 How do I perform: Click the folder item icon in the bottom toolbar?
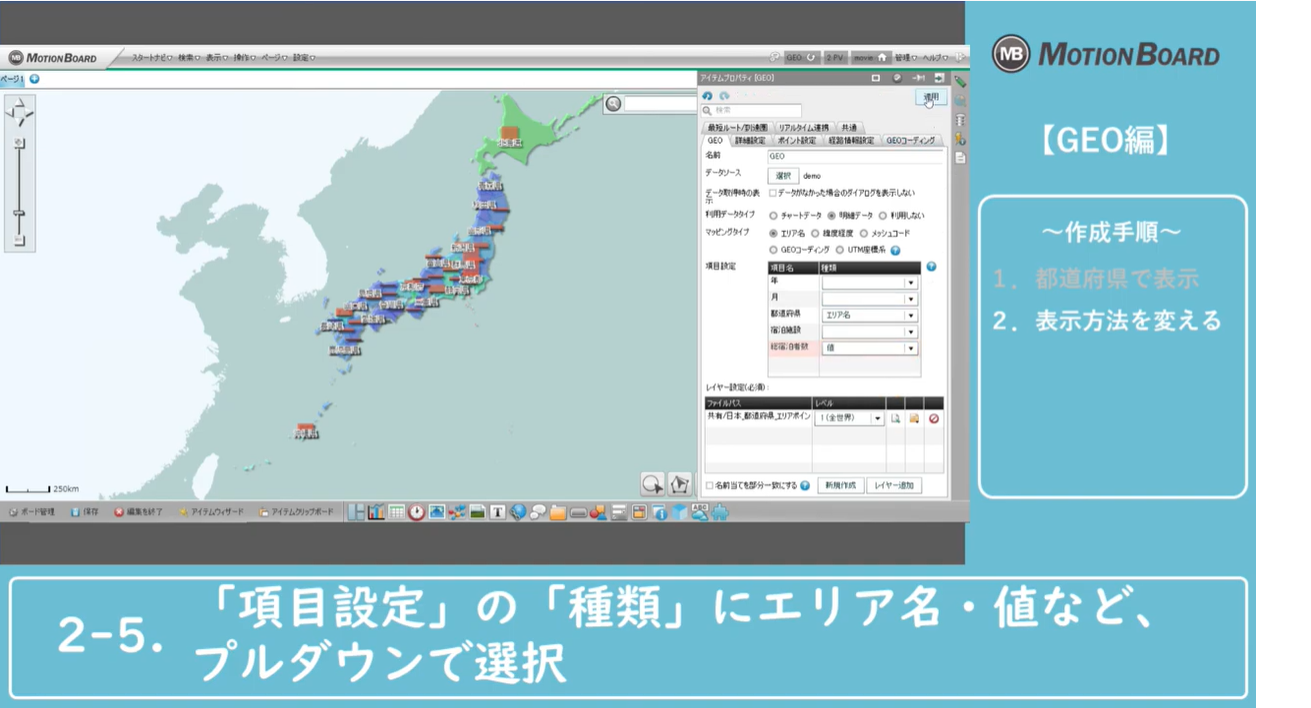558,512
